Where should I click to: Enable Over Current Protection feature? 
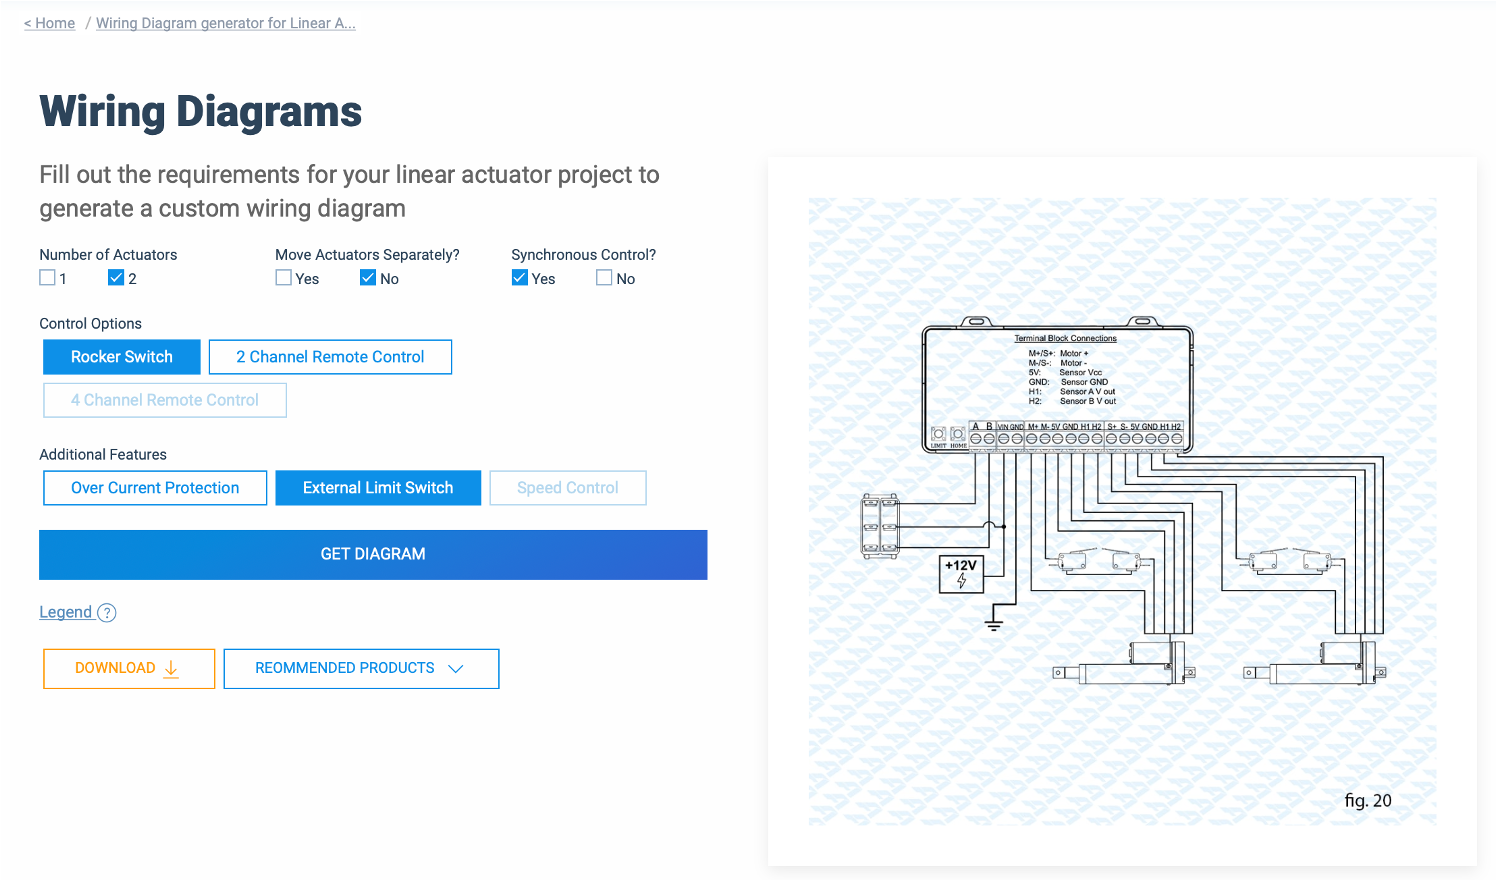click(x=155, y=487)
